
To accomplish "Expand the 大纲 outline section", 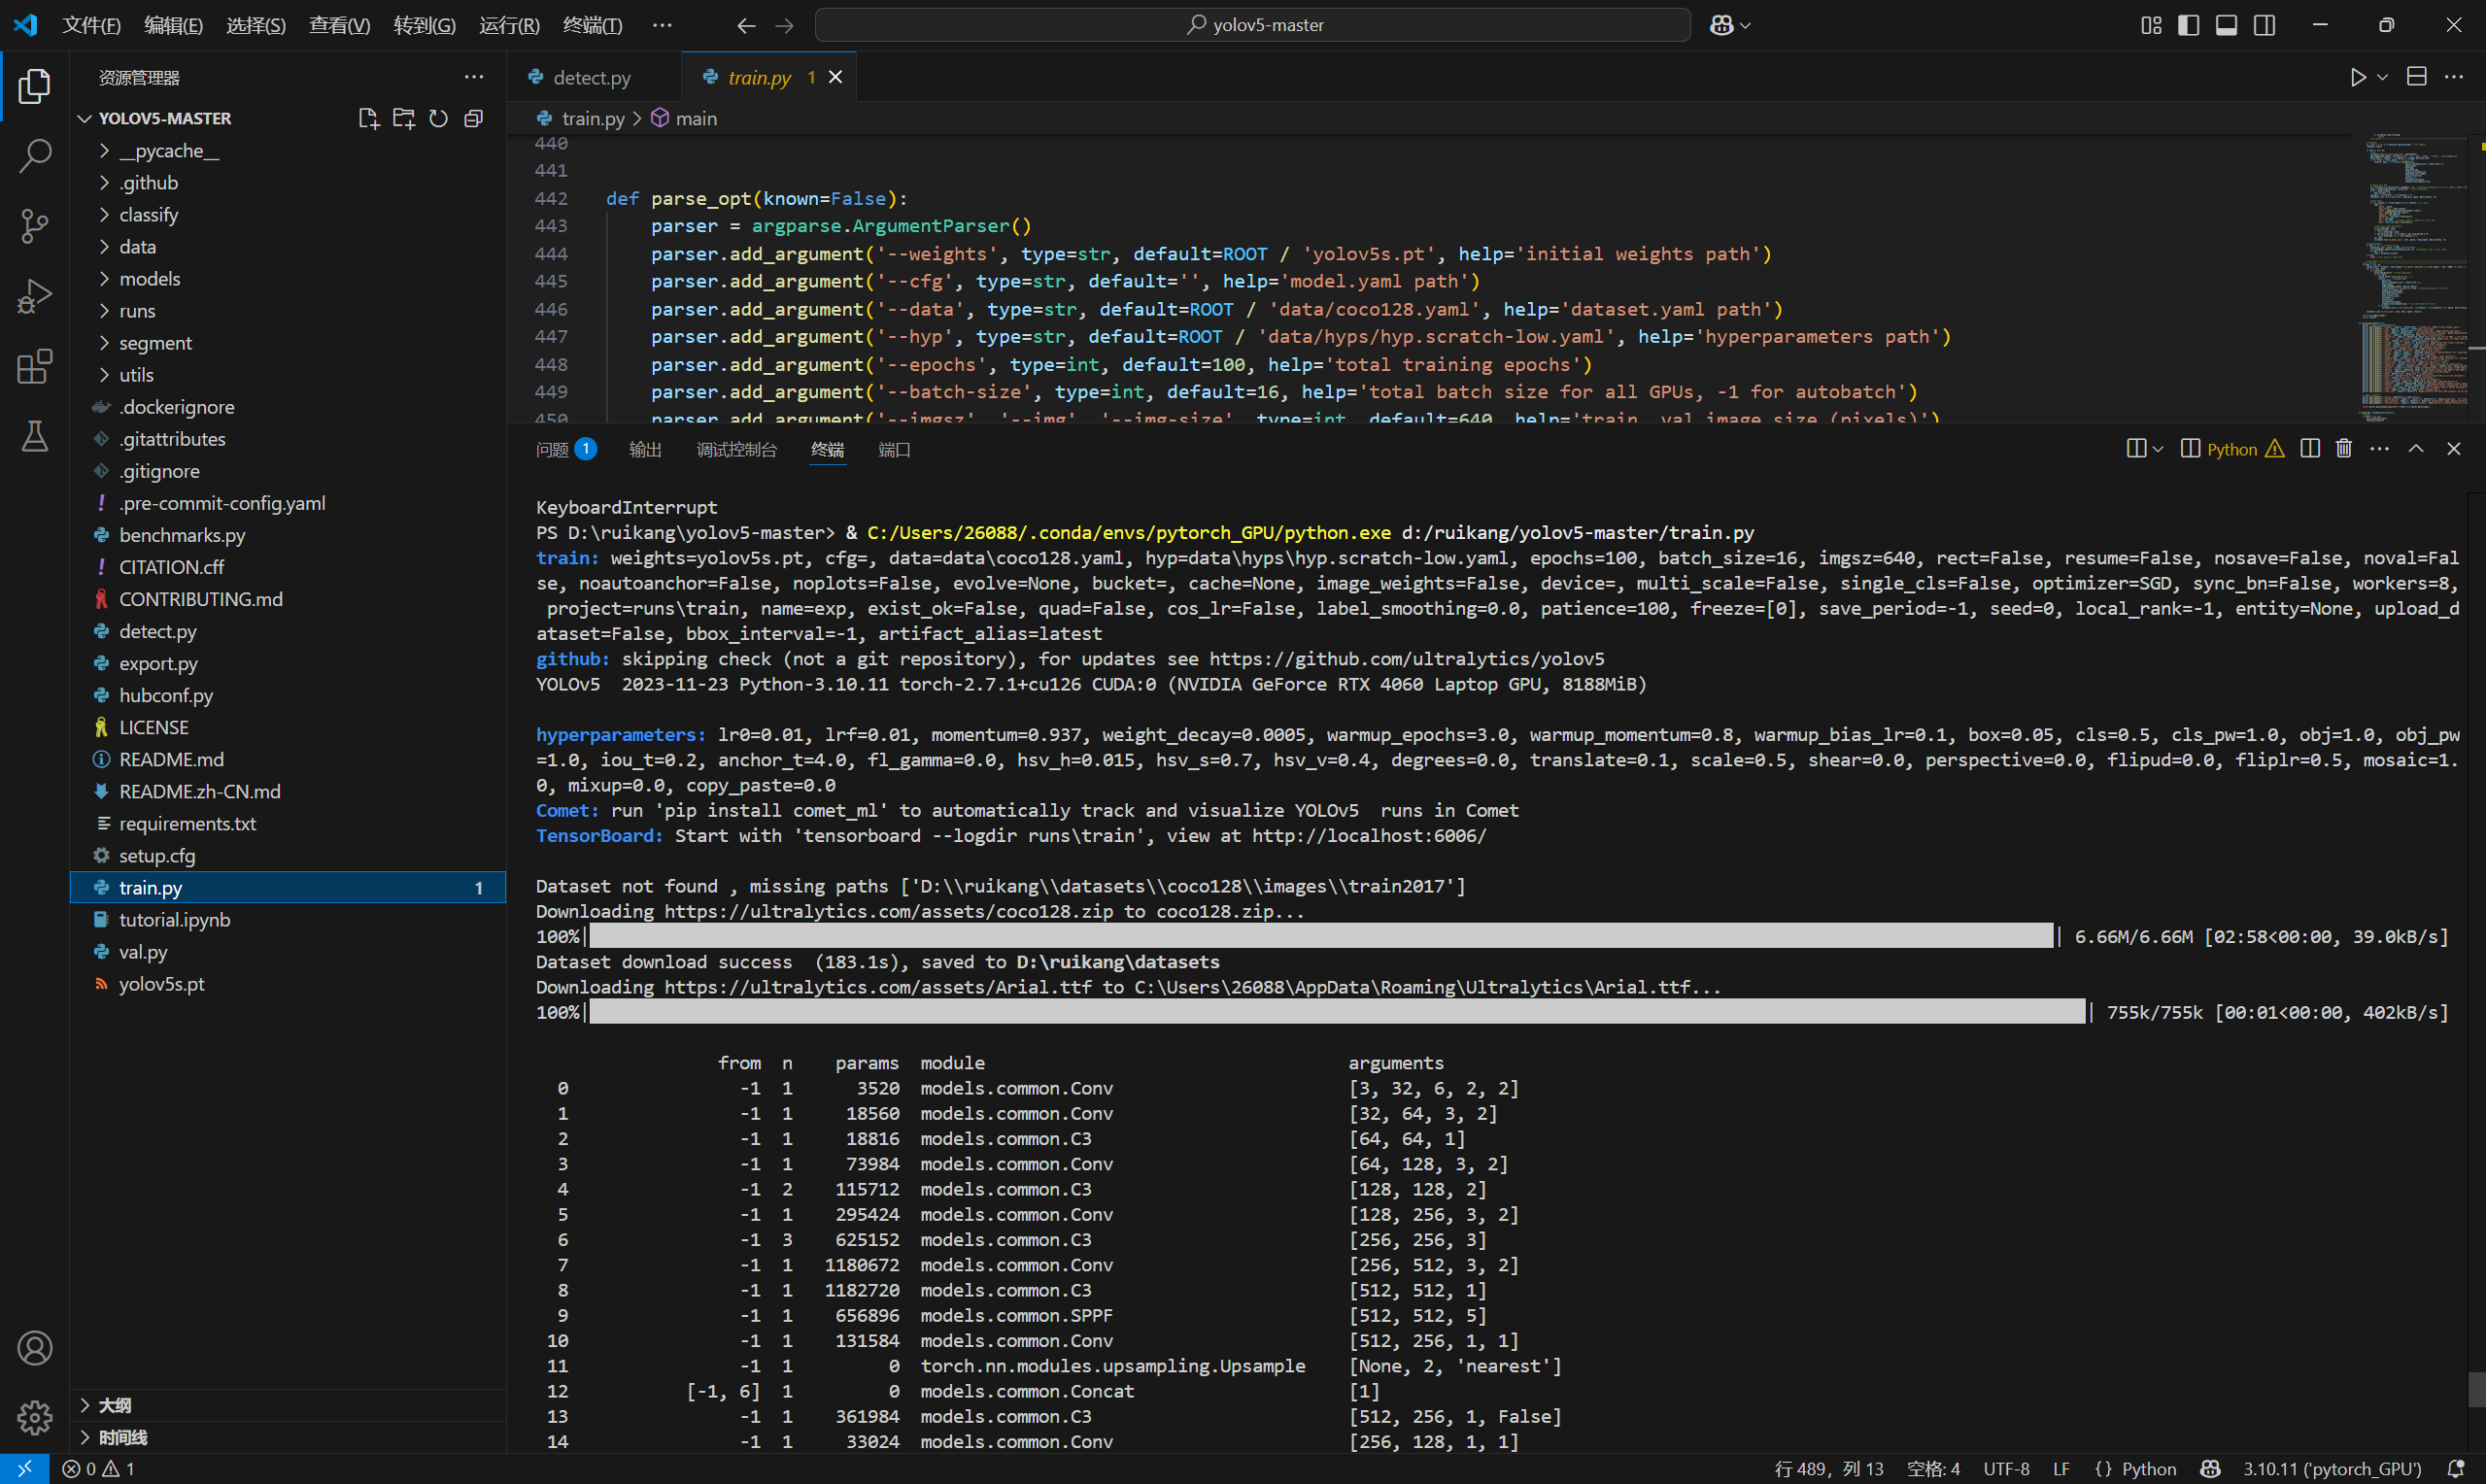I will 115,1405.
